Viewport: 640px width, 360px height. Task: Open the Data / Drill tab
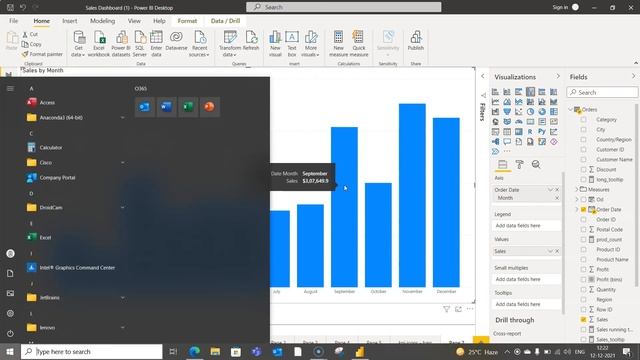tap(225, 21)
